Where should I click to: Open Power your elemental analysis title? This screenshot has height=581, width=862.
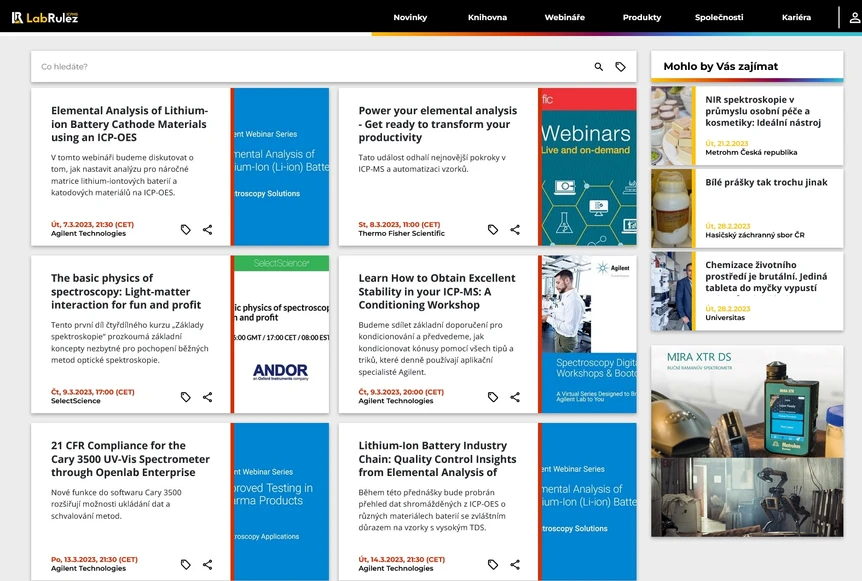pyautogui.click(x=438, y=124)
